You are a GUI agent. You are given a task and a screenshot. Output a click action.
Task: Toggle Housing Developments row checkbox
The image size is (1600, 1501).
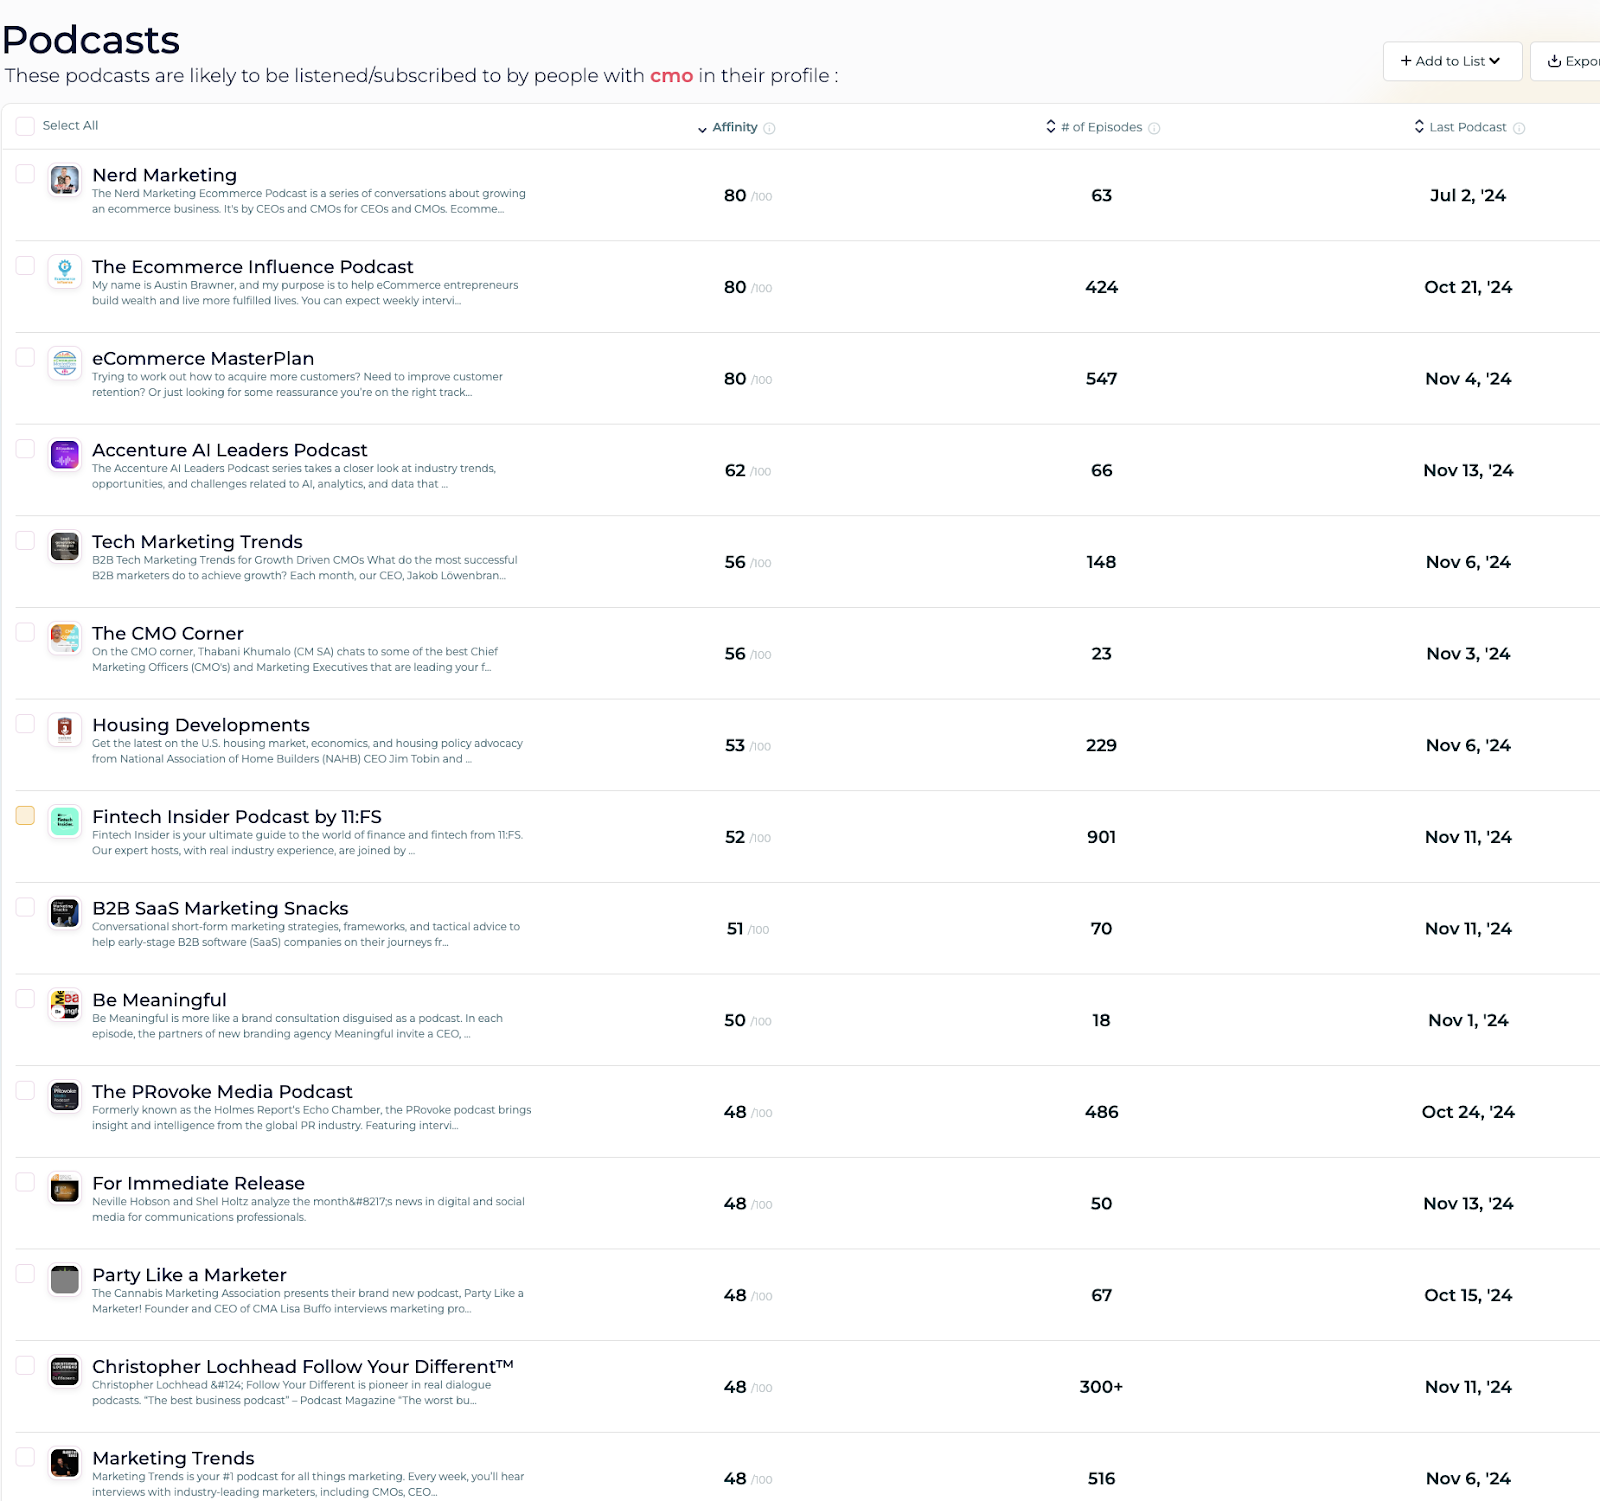[x=25, y=724]
